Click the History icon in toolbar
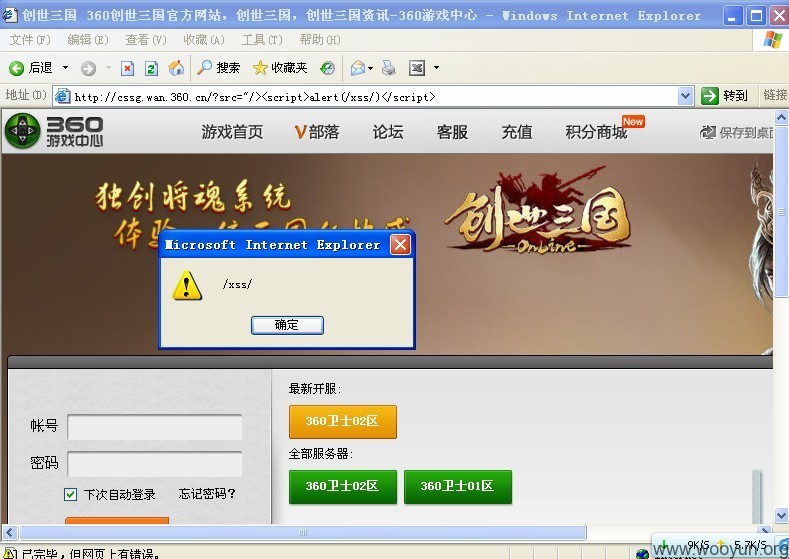Screen dimensions: 789x559 [x=328, y=67]
